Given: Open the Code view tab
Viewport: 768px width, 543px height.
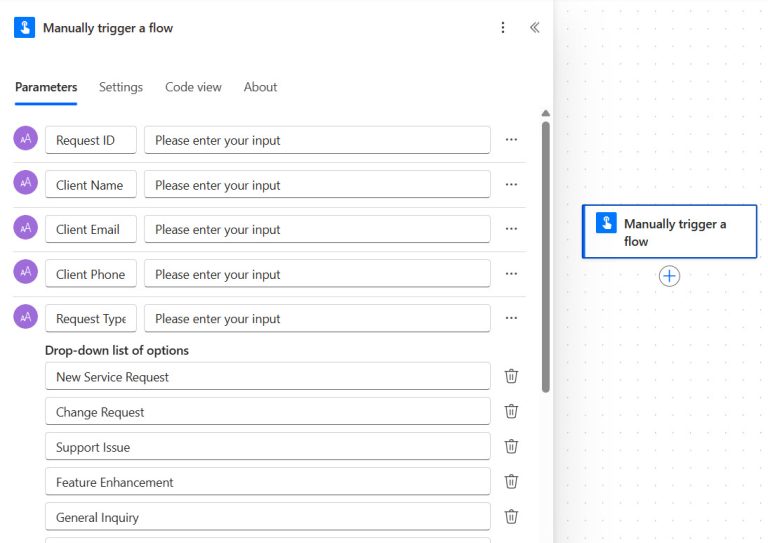Looking at the screenshot, I should (193, 87).
